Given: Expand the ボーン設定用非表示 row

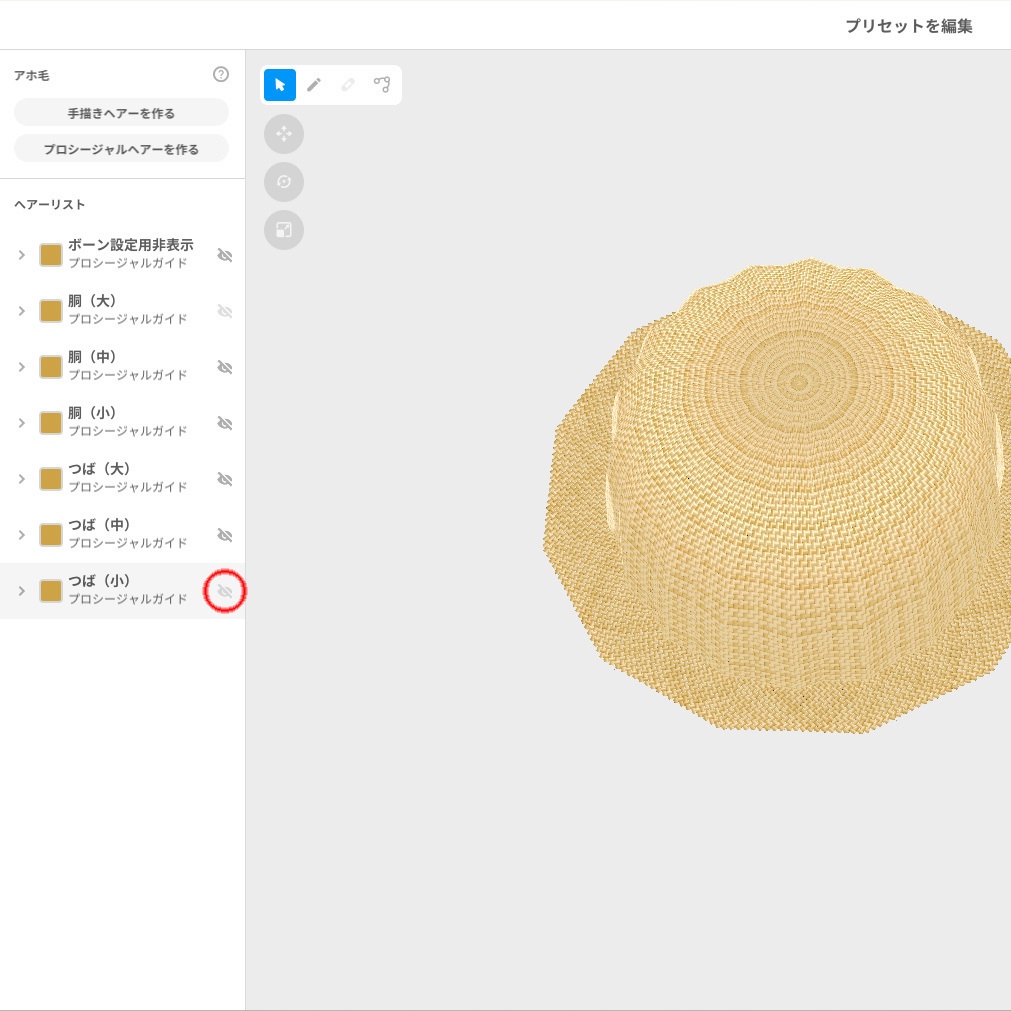Looking at the screenshot, I should 21,255.
